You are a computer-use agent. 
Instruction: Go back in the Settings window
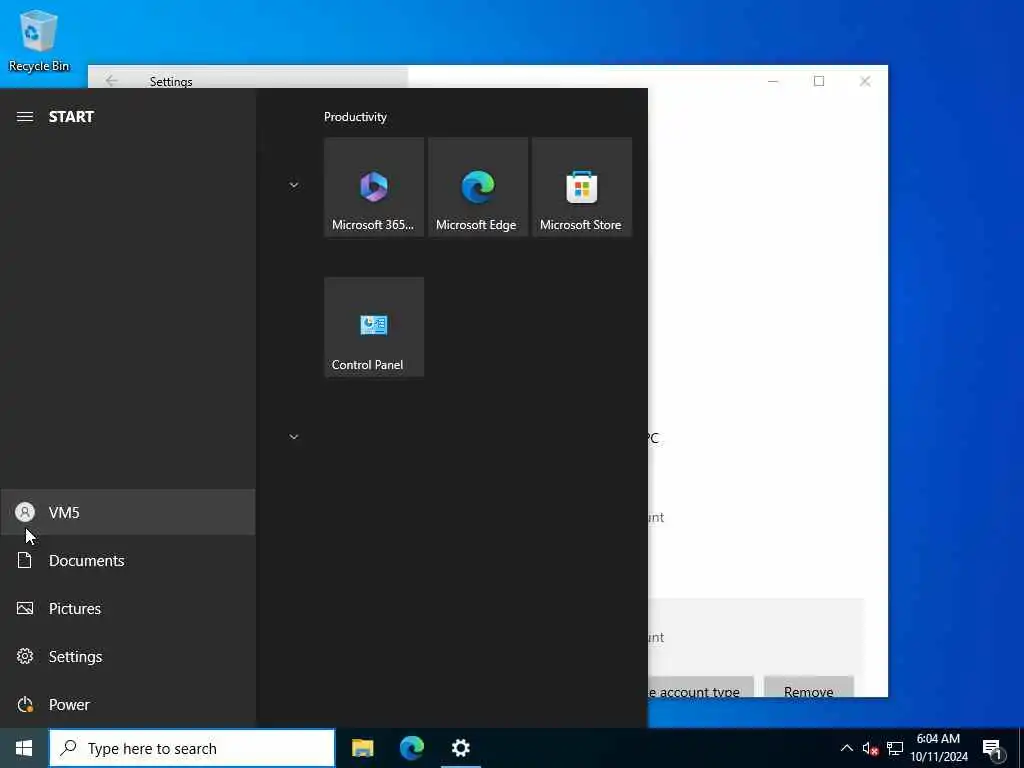coord(112,81)
